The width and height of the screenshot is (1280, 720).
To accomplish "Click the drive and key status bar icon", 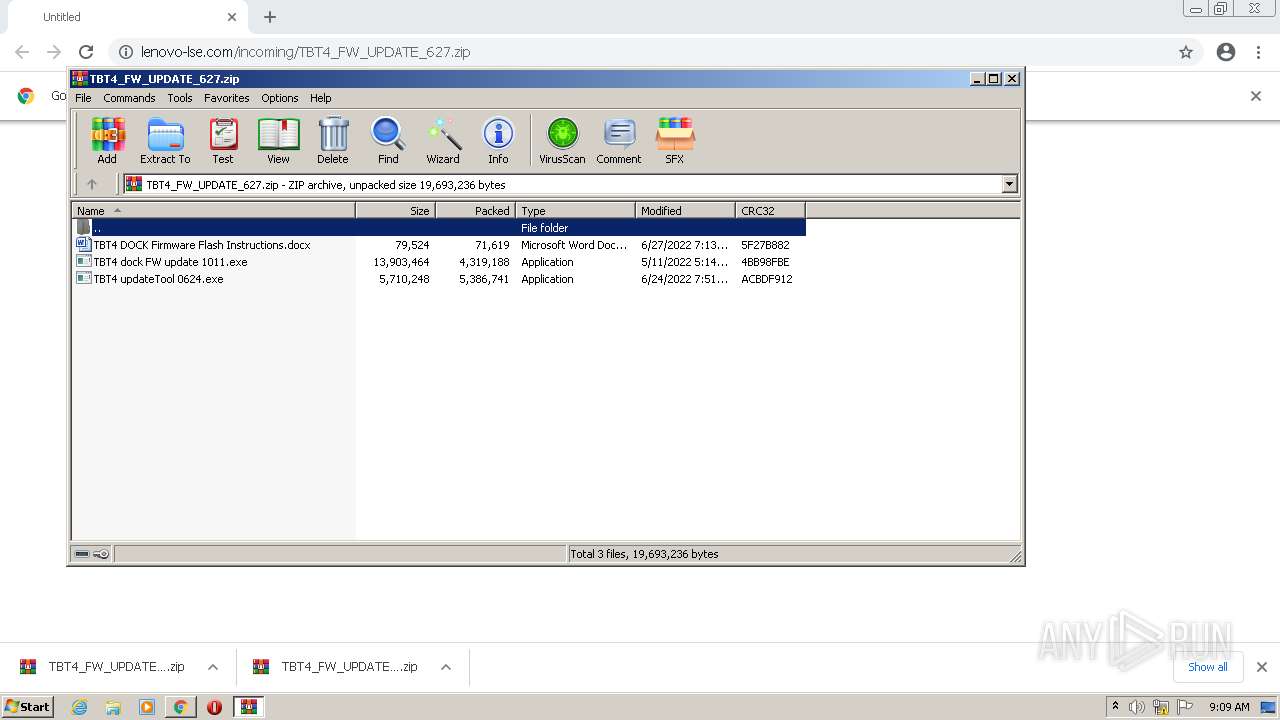I will point(92,554).
